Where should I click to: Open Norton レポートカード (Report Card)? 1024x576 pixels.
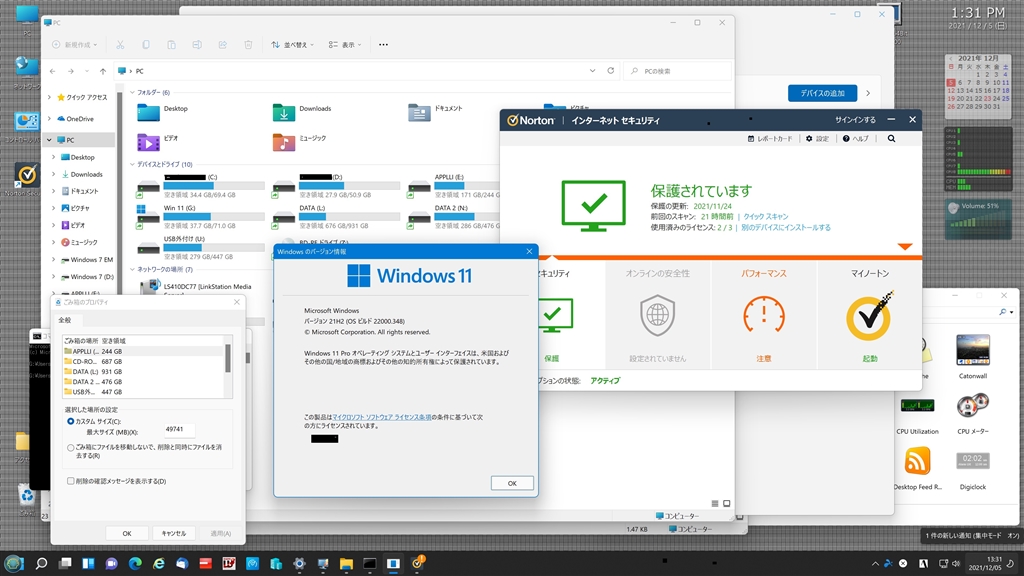pyautogui.click(x=770, y=138)
